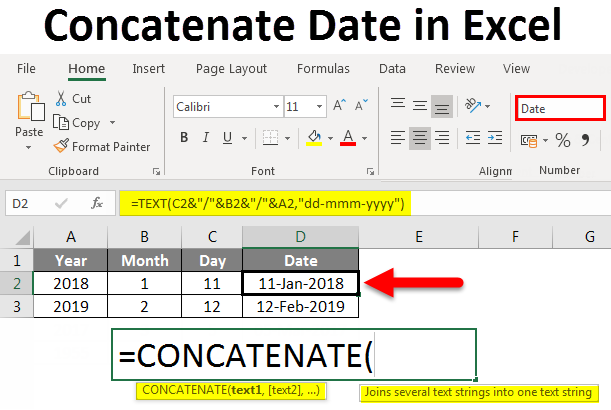Click Increase Indent icon
This screenshot has width=611, height=410.
click(495, 138)
